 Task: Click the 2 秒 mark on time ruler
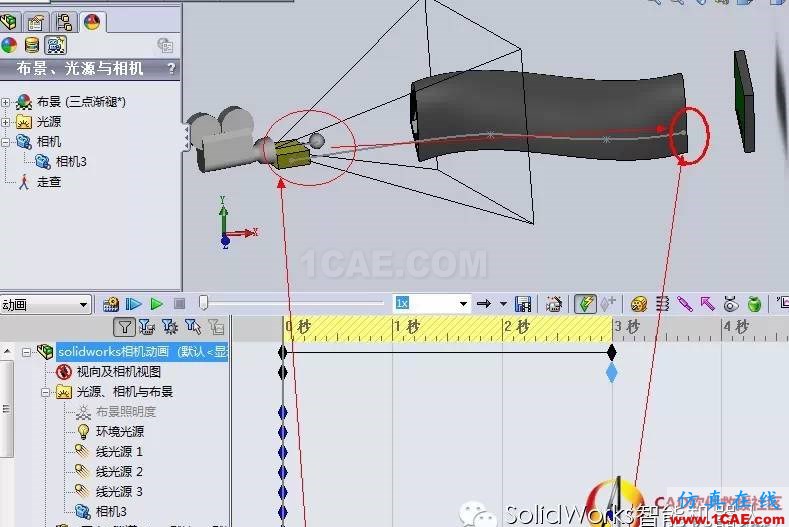pyautogui.click(x=517, y=328)
